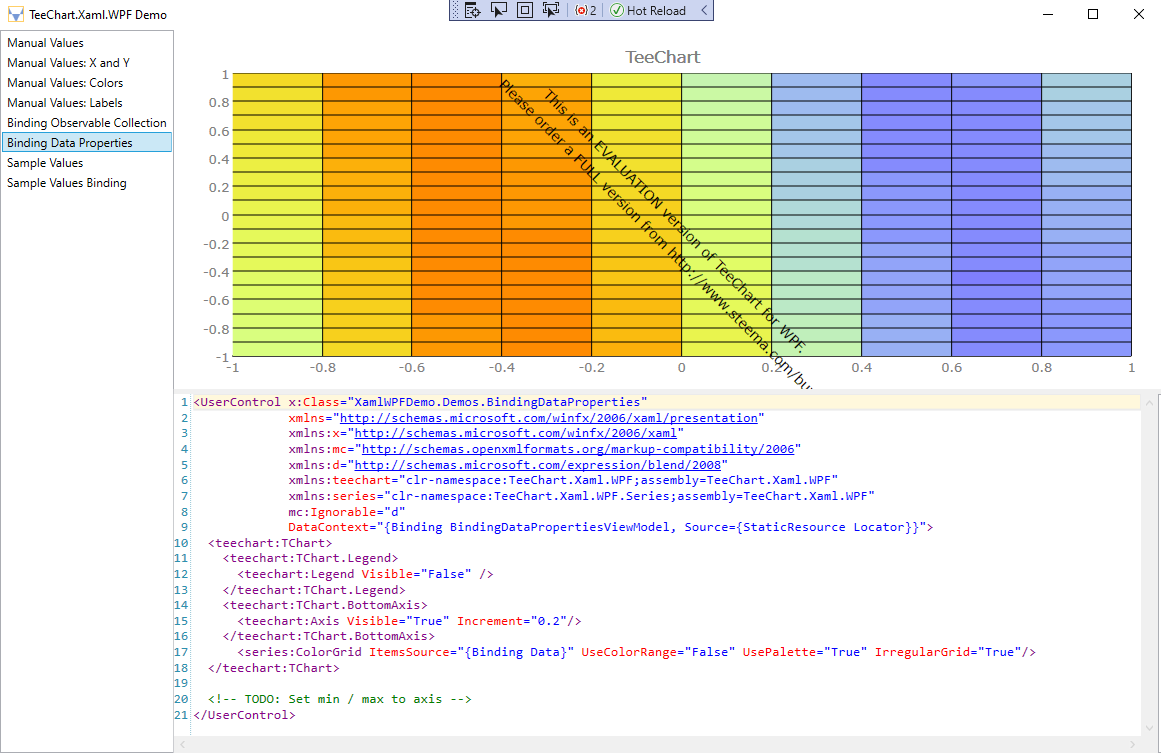1161x753 pixels.
Task: Click the TeeChart chart title
Action: [663, 57]
